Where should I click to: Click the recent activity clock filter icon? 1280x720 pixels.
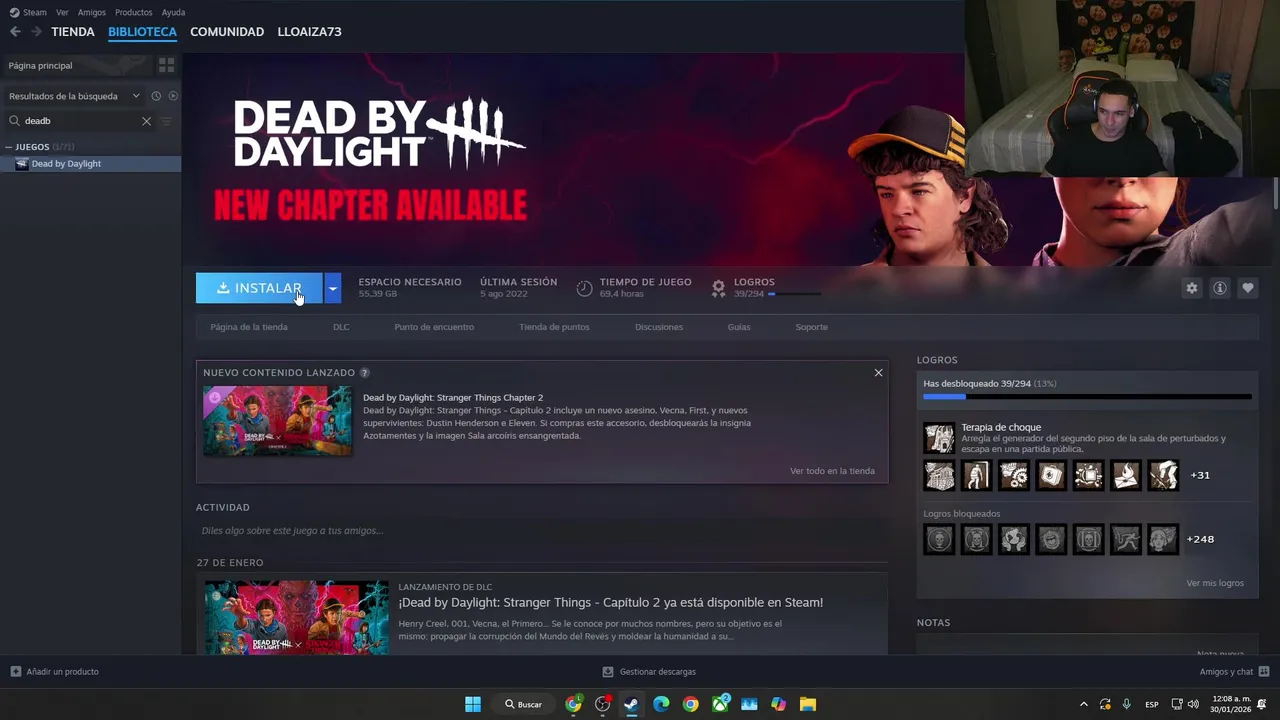(x=156, y=96)
